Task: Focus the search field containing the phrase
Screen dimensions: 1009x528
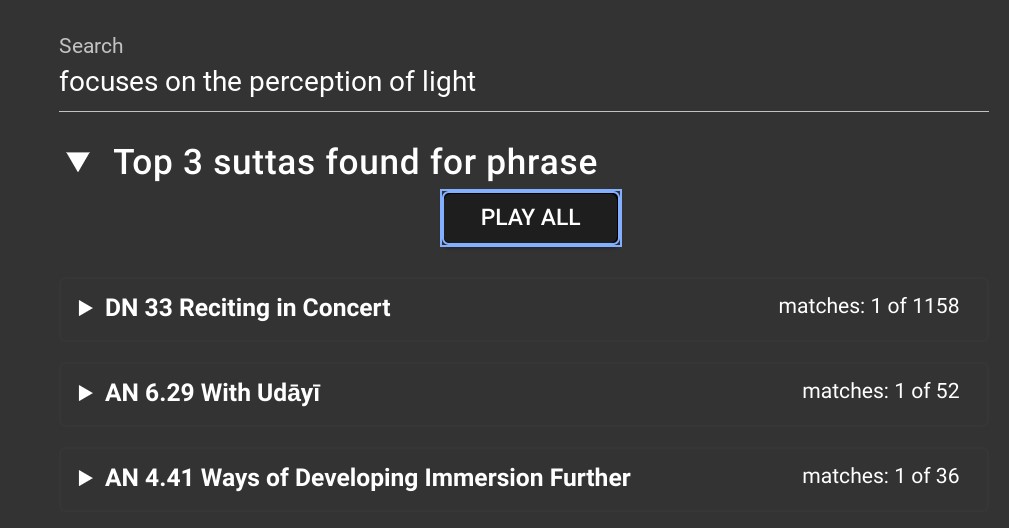Action: click(524, 82)
